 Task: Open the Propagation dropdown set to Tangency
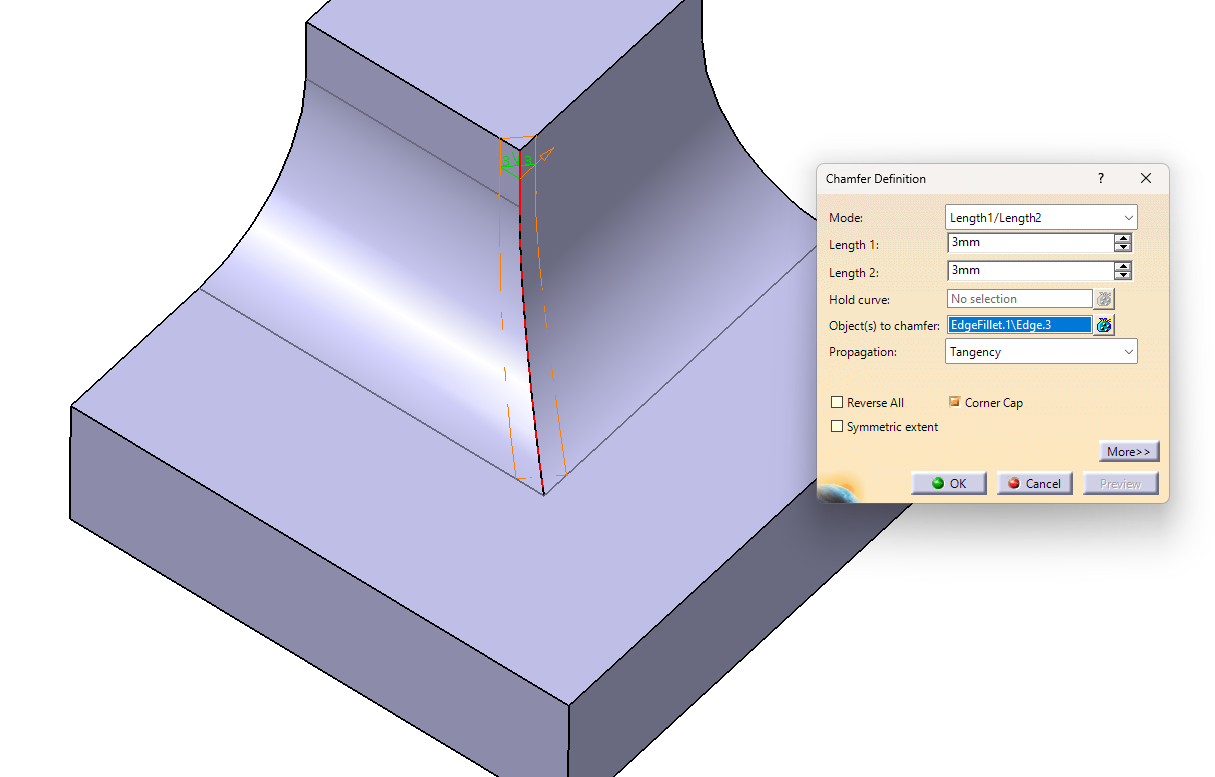(1041, 352)
